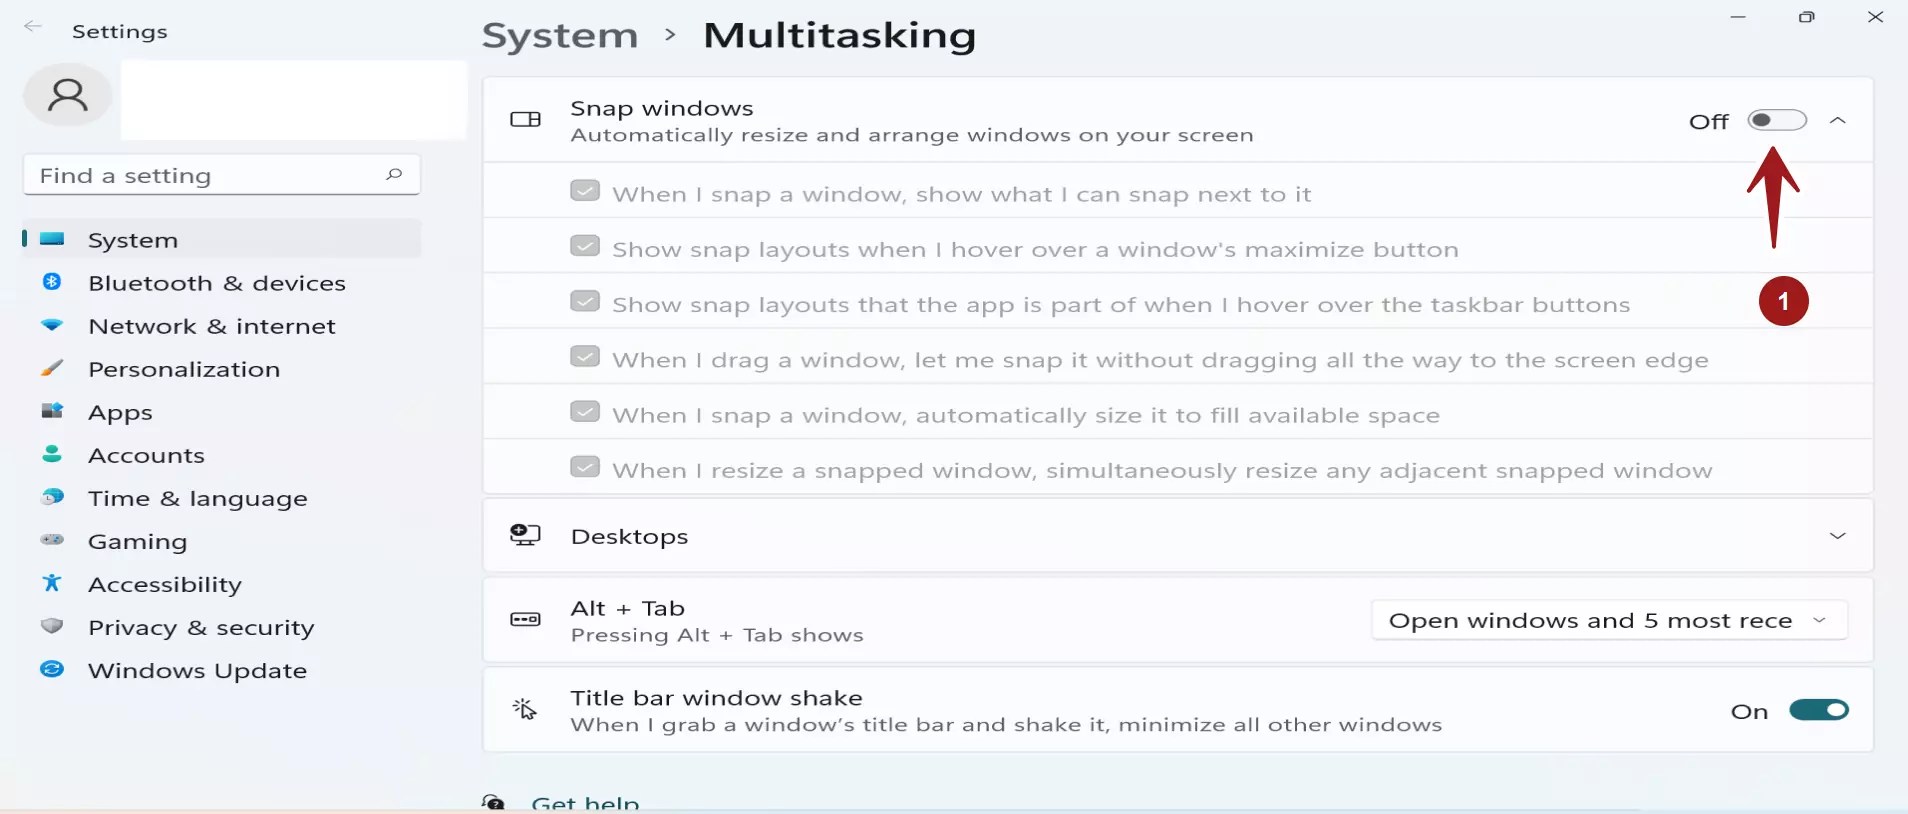Image resolution: width=1908 pixels, height=814 pixels.
Task: Click the search magnifier icon
Action: (x=394, y=175)
